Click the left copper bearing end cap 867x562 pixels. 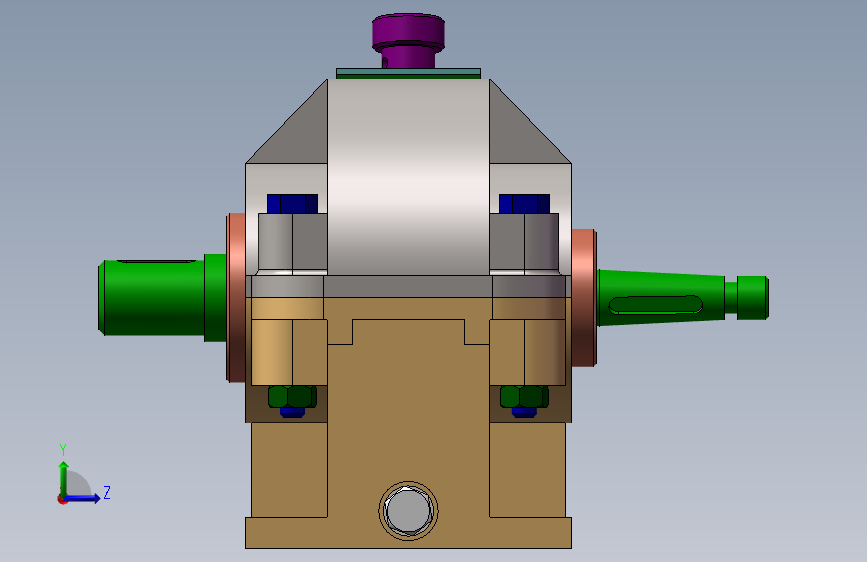click(236, 298)
